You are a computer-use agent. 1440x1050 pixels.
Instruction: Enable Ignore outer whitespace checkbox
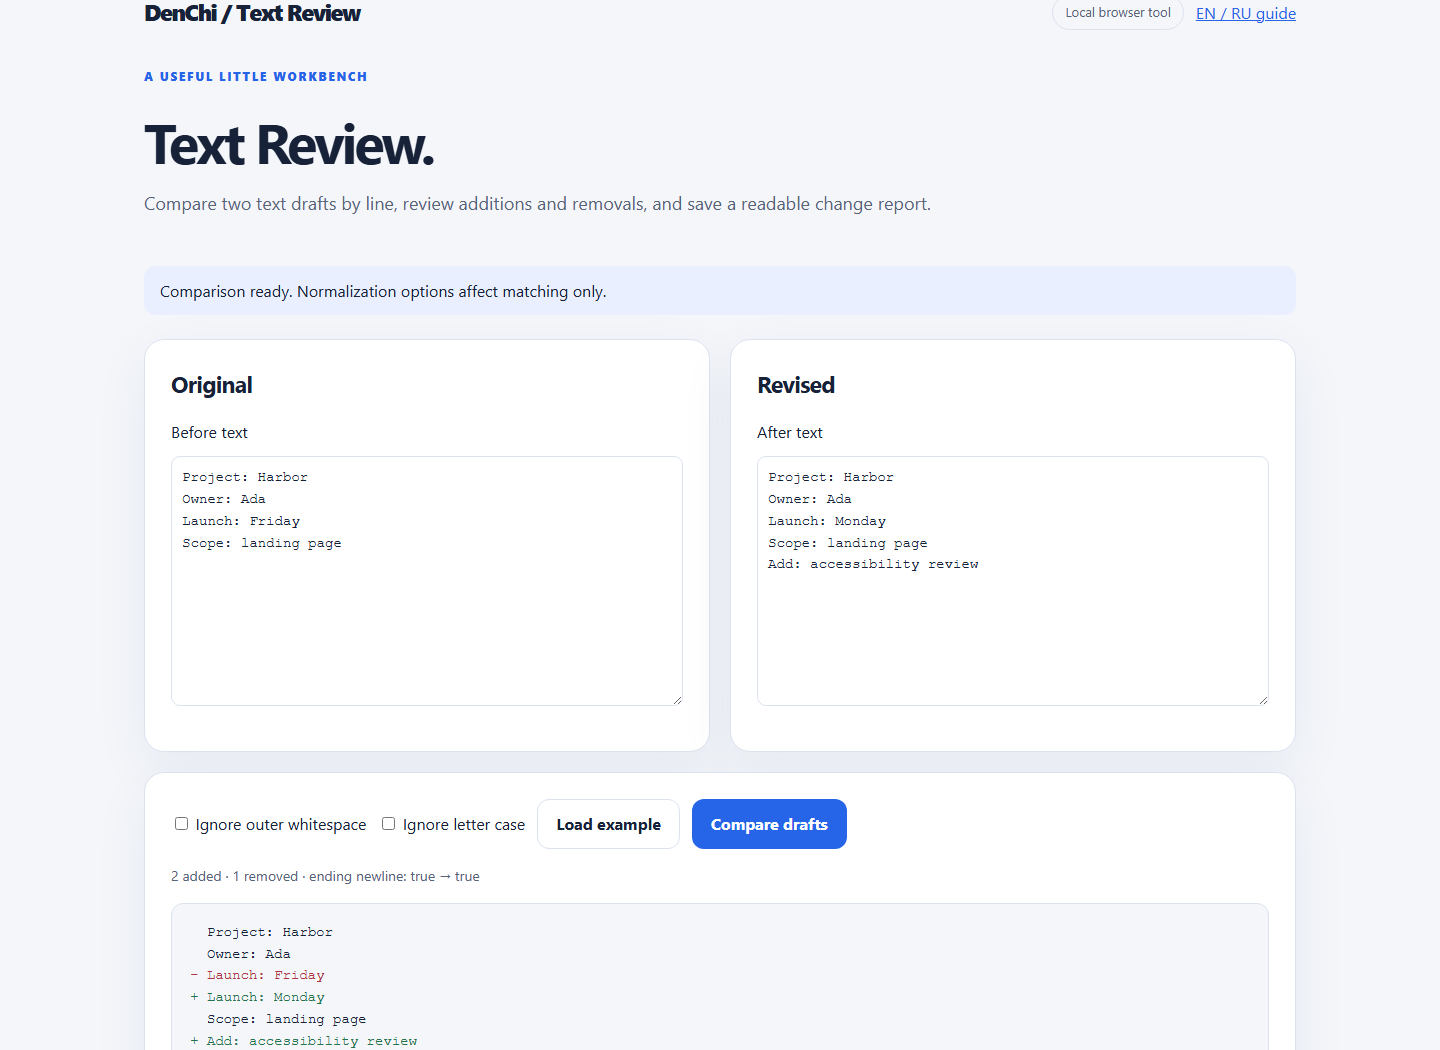(181, 824)
